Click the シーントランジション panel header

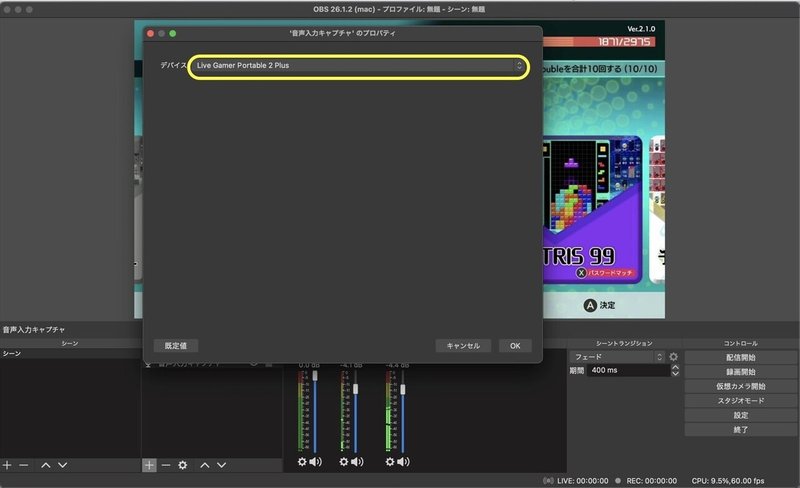[624, 344]
